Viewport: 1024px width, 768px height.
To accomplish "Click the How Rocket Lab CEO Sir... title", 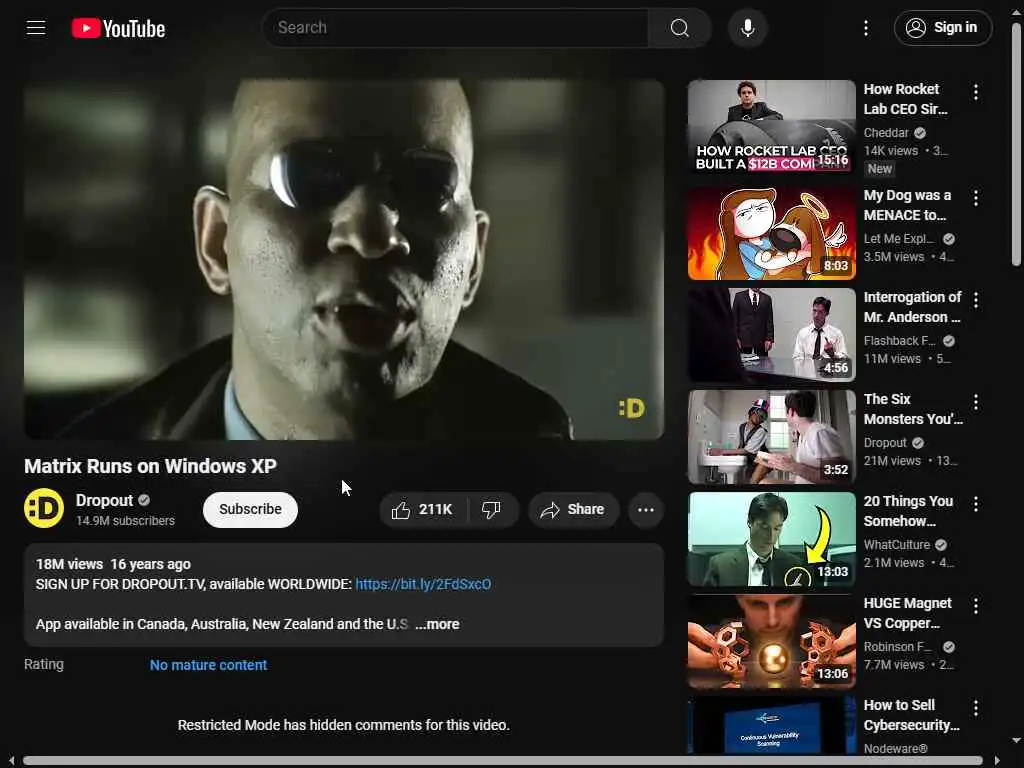I will [905, 99].
